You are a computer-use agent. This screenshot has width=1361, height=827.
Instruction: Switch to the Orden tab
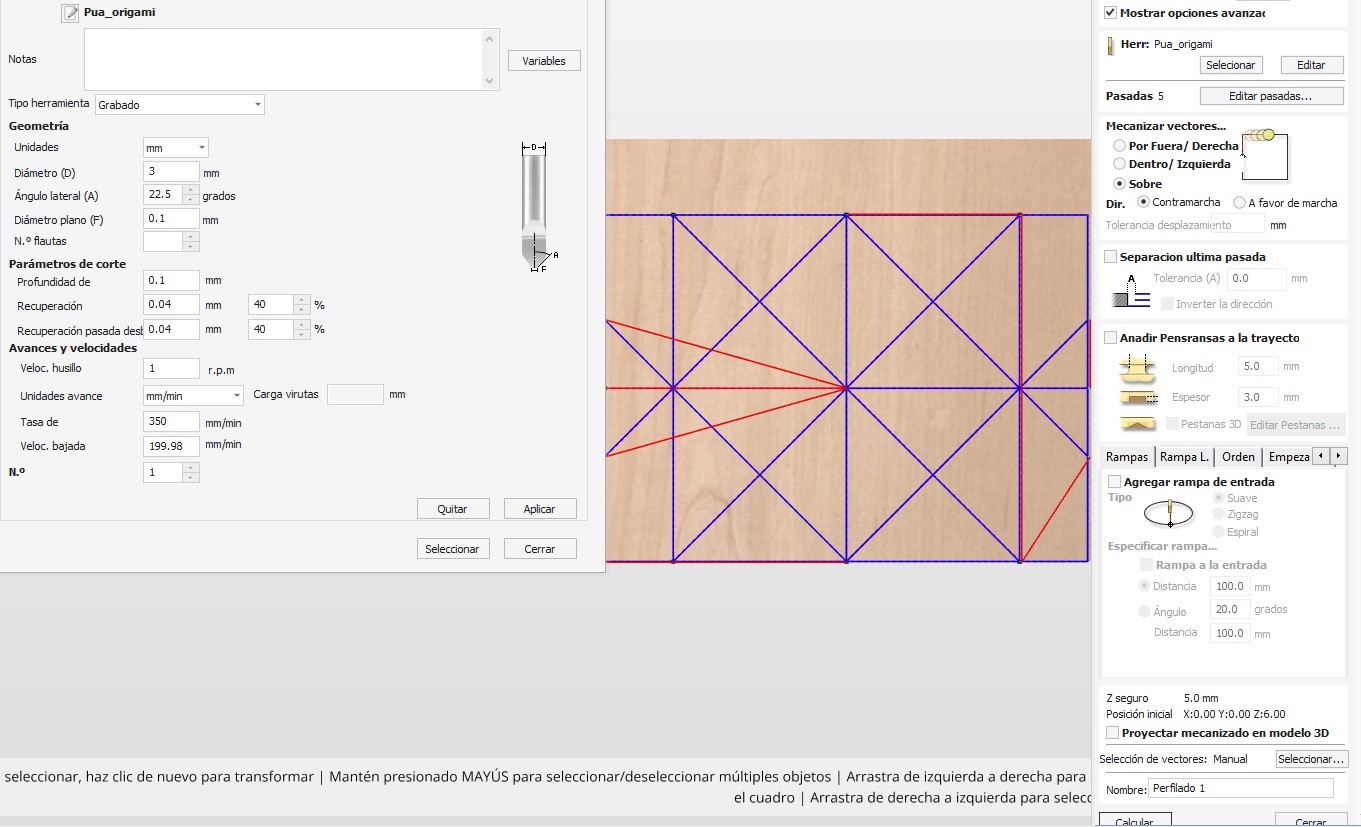(1237, 457)
